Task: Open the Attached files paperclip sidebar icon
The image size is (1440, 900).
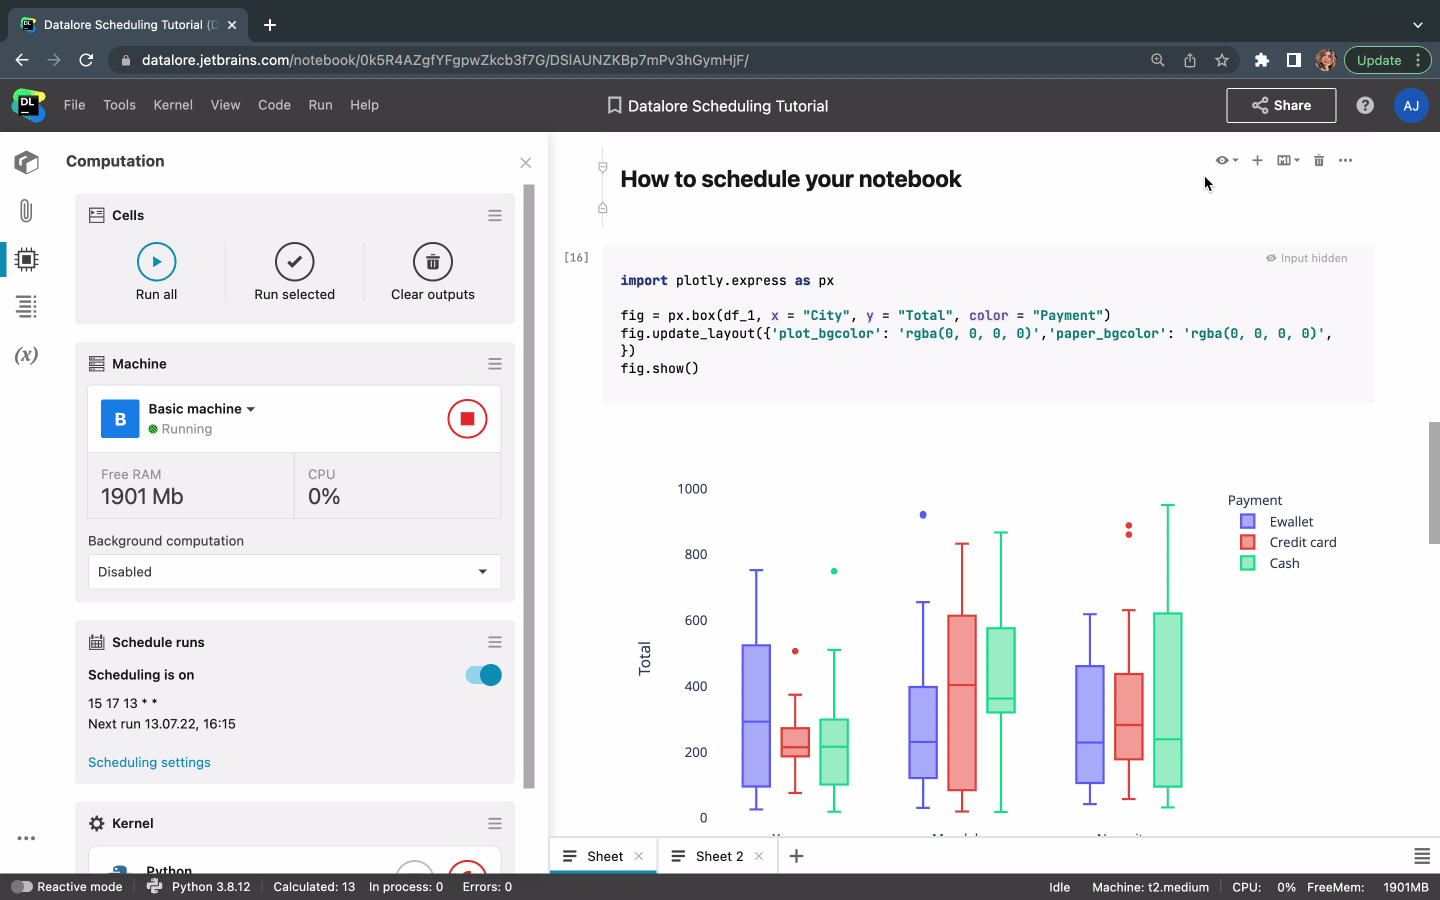Action: click(x=26, y=210)
